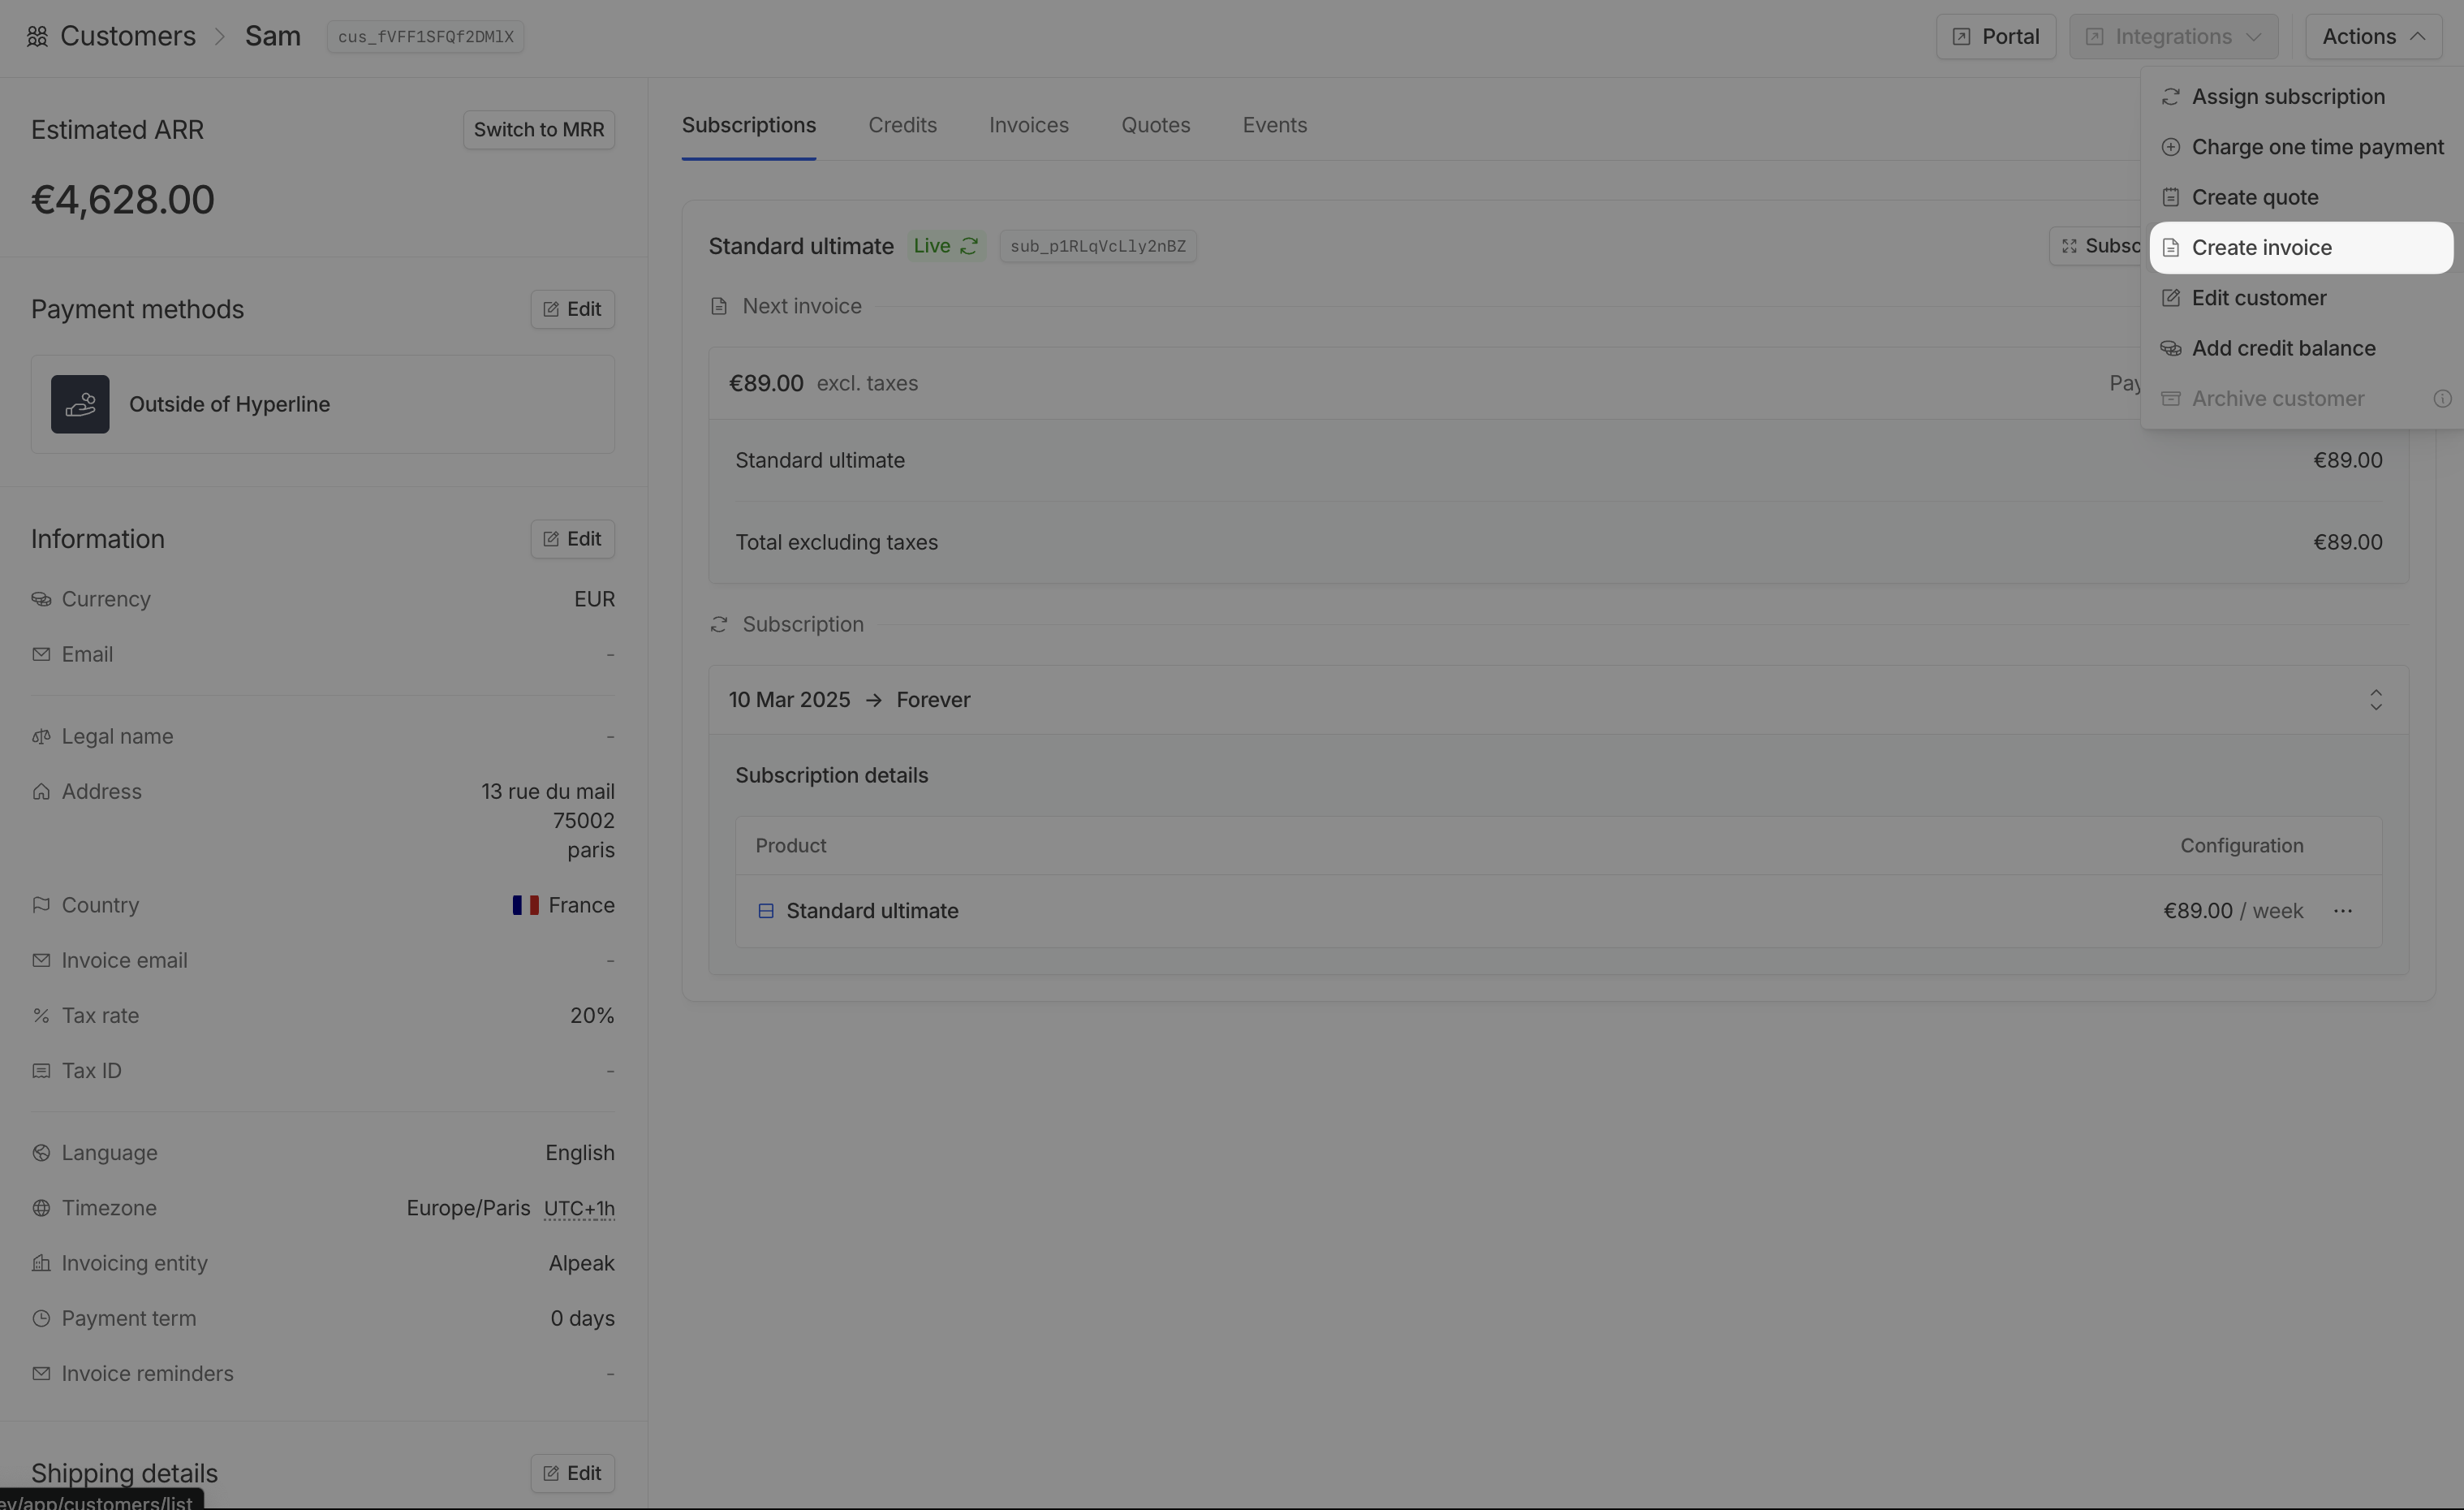Click the Customers people icon in breadcrumb
The height and width of the screenshot is (1510, 2464).
point(37,37)
